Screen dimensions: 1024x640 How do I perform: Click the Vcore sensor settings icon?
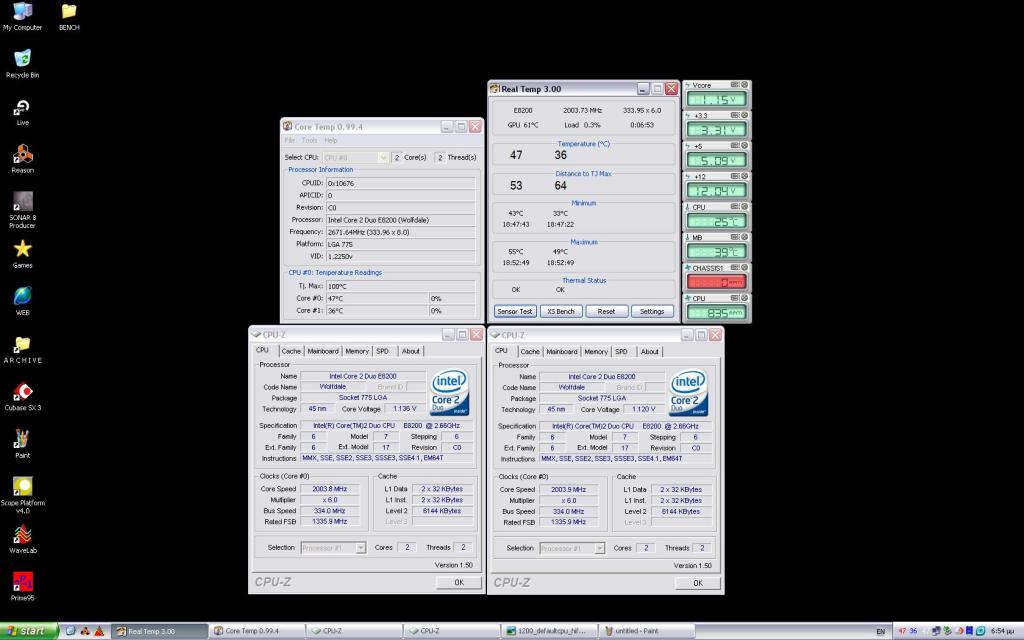pyautogui.click(x=735, y=85)
